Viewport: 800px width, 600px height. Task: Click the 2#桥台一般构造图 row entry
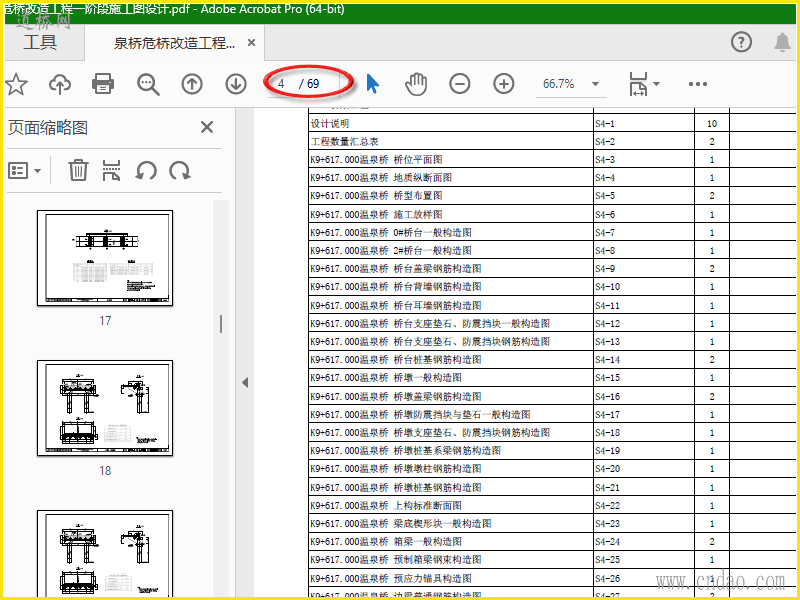(x=391, y=251)
